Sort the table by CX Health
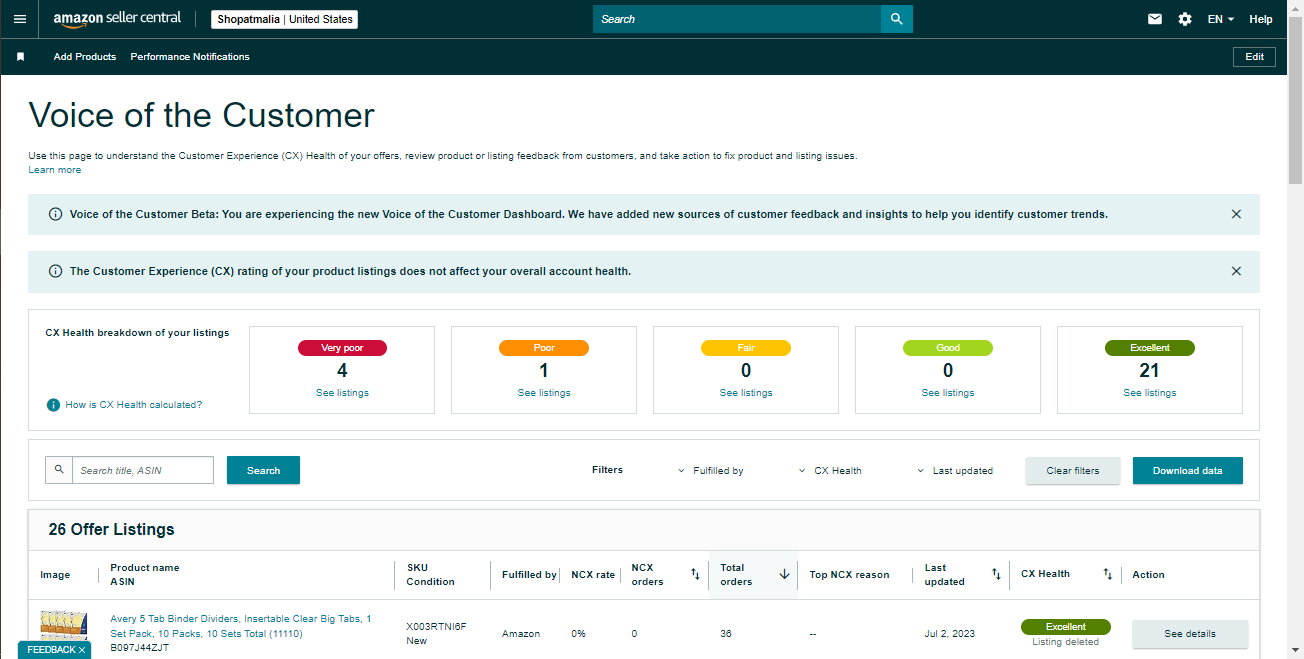This screenshot has width=1304, height=659. [1107, 574]
